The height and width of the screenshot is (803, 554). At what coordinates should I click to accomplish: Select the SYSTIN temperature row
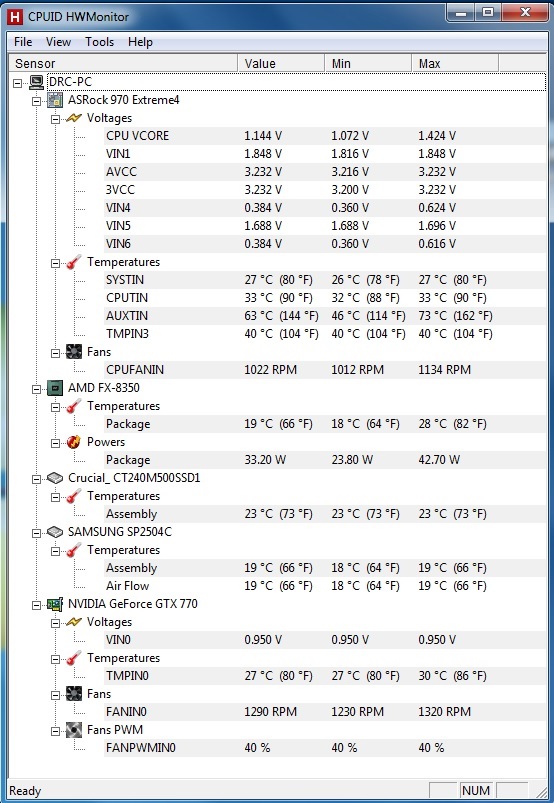pos(325,280)
